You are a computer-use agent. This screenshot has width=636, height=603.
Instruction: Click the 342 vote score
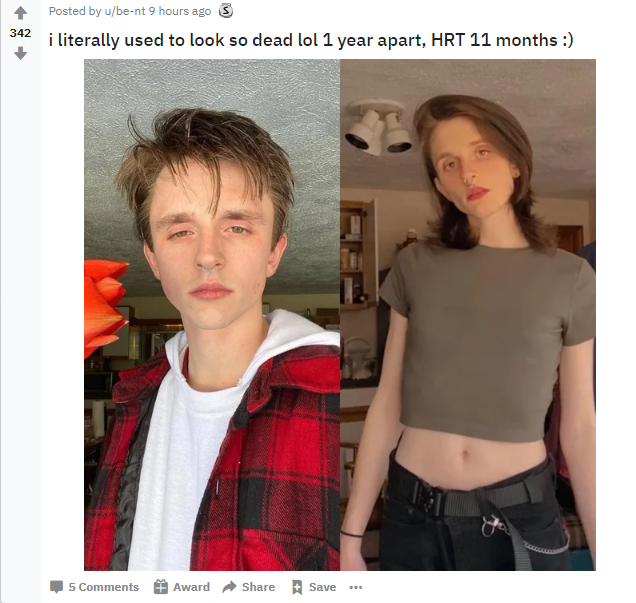click(20, 33)
